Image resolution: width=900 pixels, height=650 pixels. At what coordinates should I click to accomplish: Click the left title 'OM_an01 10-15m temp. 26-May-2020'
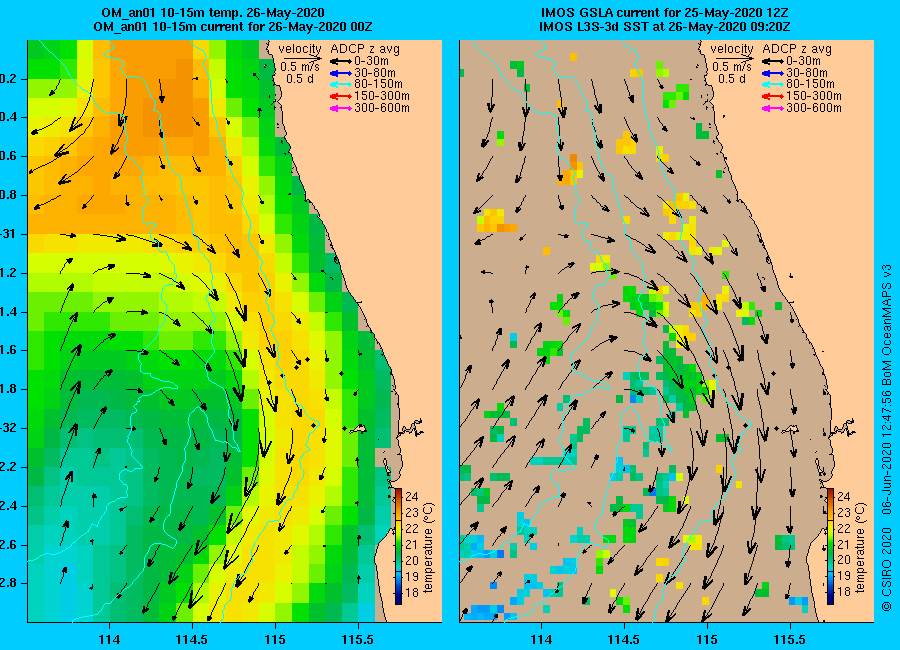213,13
